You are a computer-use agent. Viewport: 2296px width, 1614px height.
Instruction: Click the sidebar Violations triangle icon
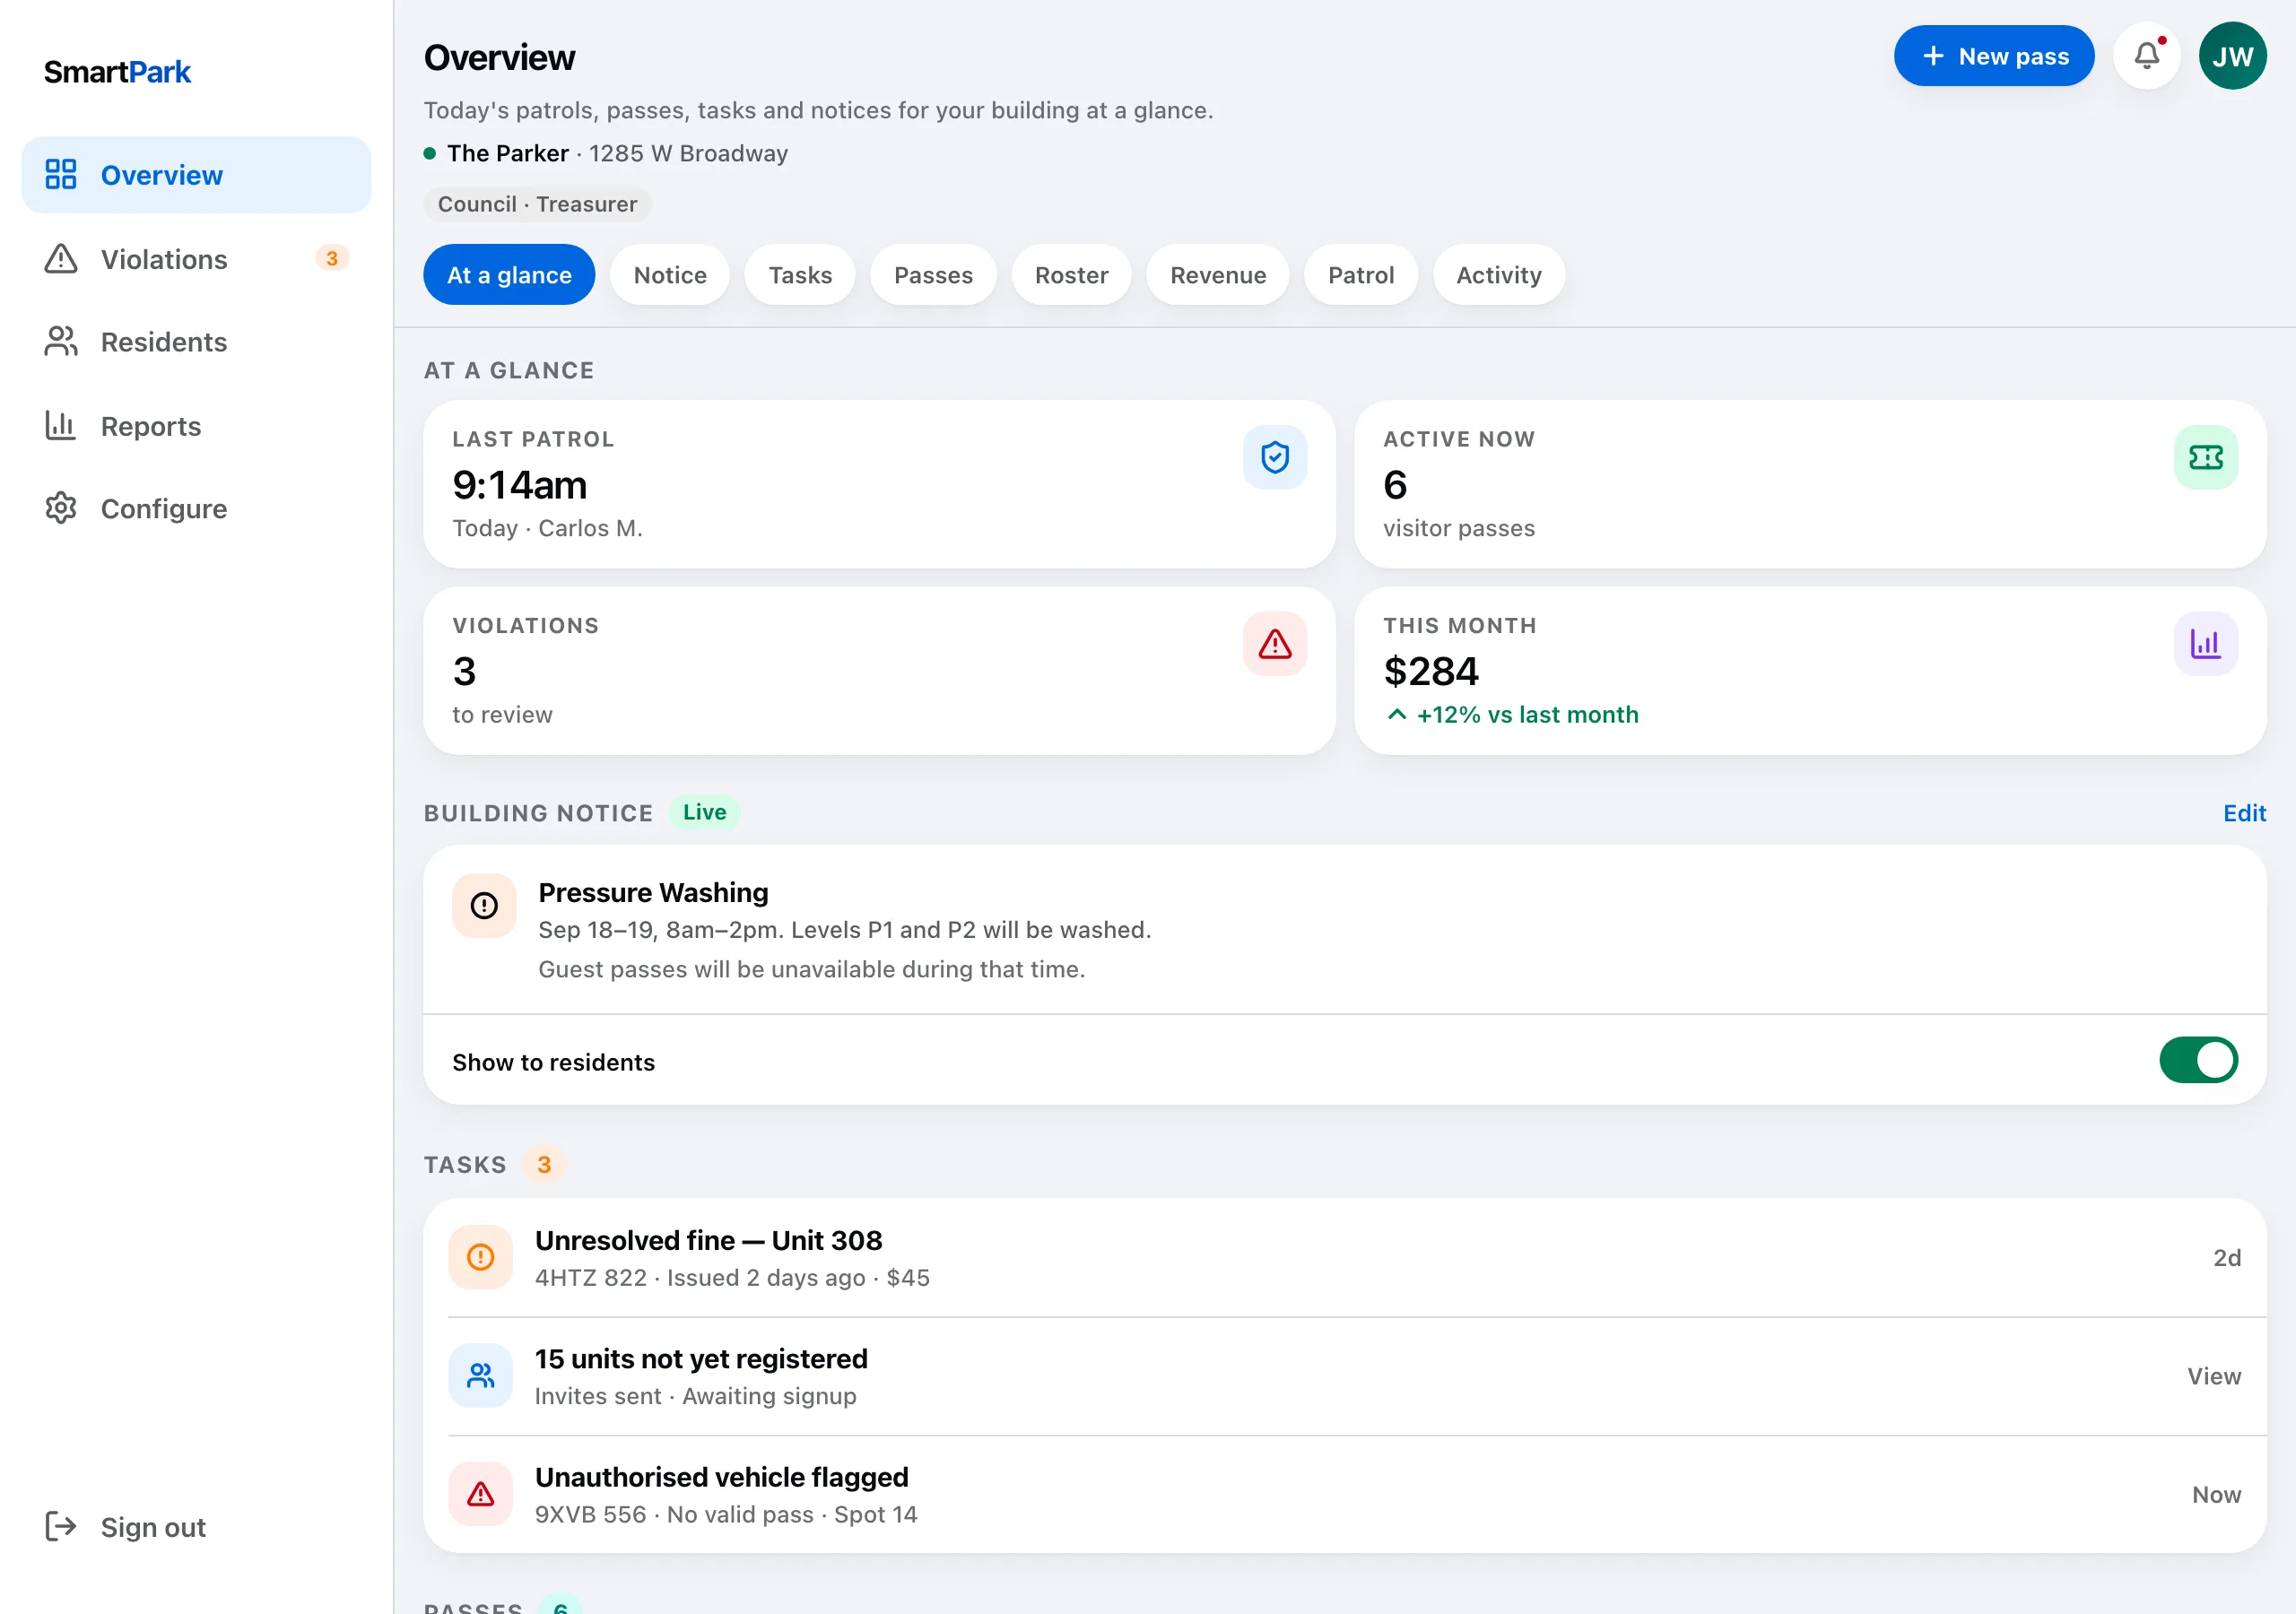click(61, 259)
